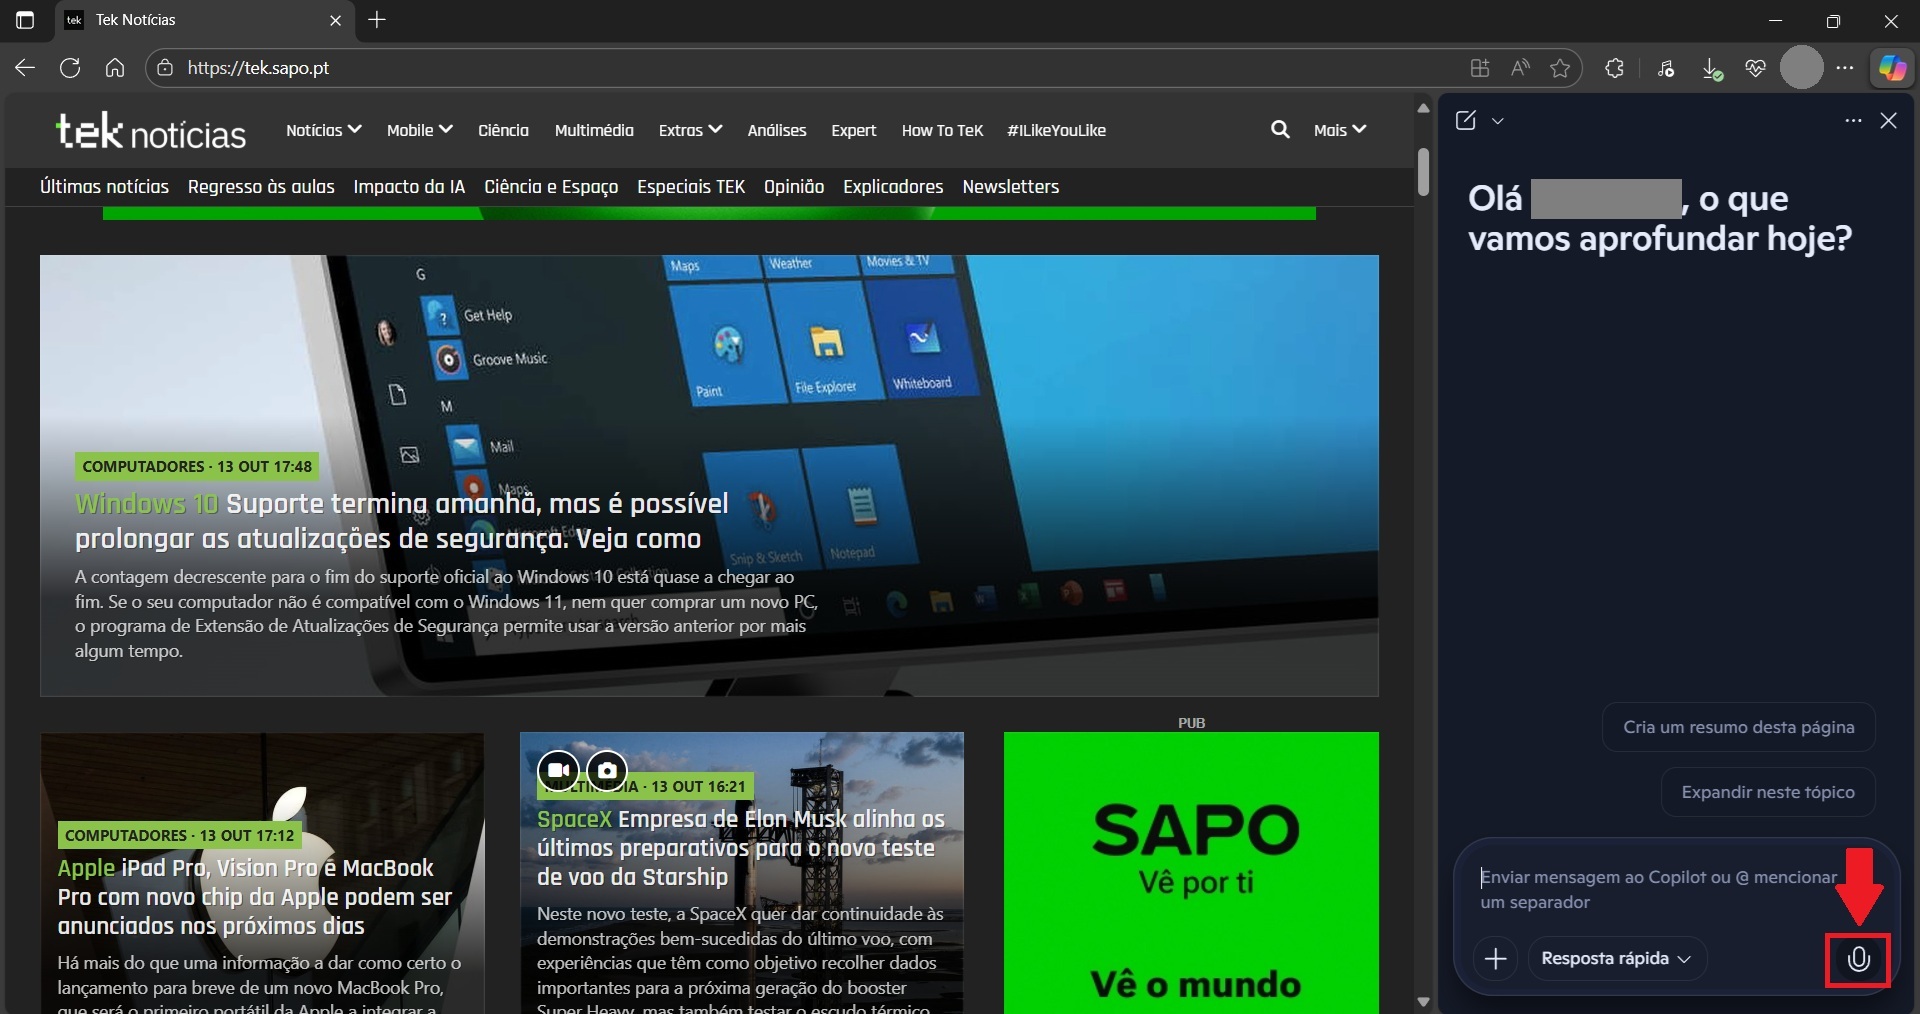Open the Copilot icon in browser toolbar
Viewport: 1920px width, 1014px height.
(x=1891, y=68)
